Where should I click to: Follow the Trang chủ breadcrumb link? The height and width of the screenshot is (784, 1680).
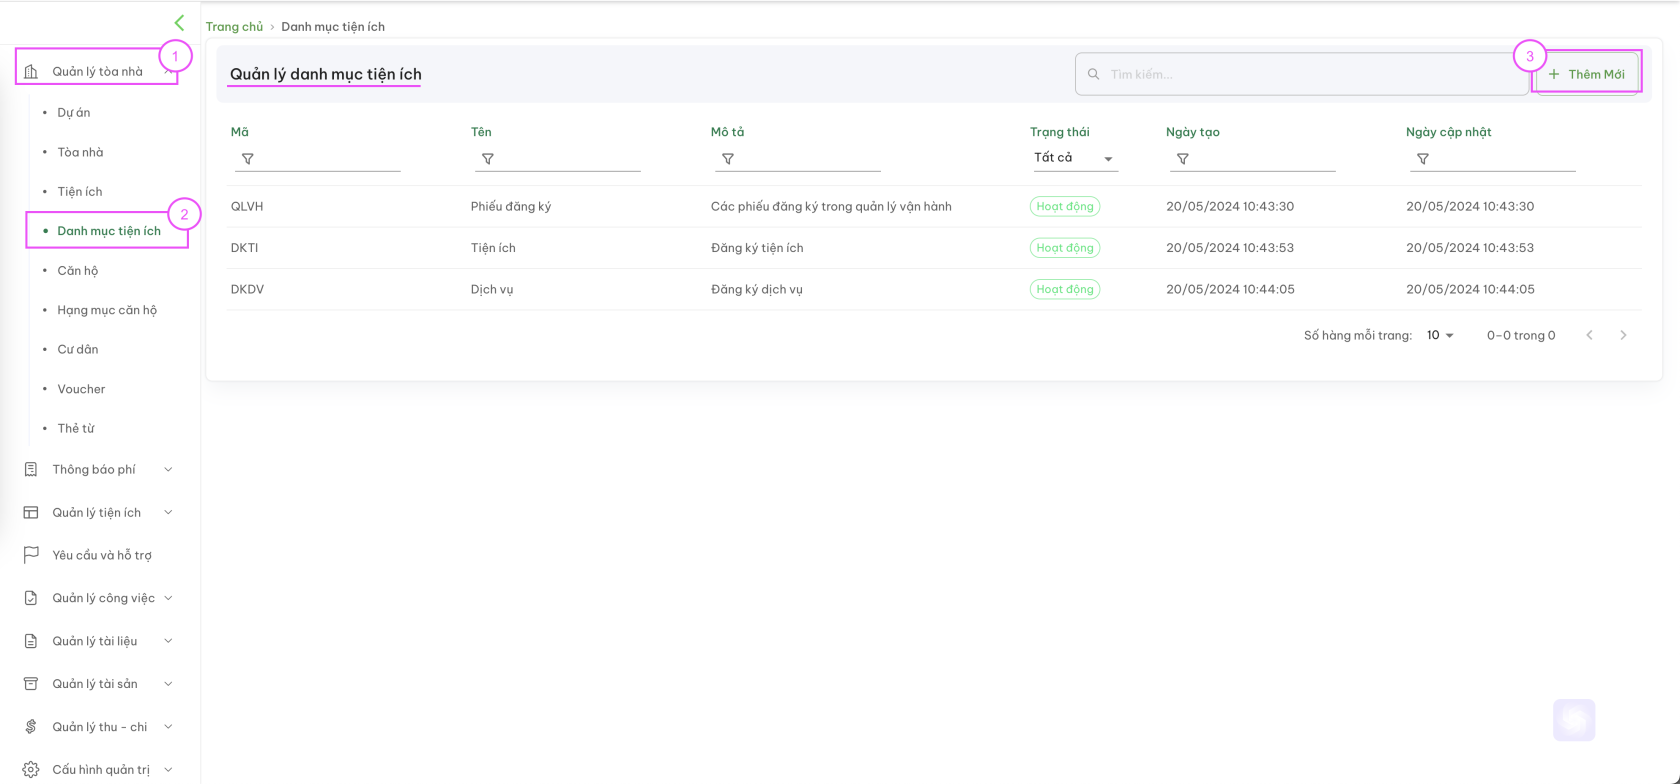coord(234,26)
